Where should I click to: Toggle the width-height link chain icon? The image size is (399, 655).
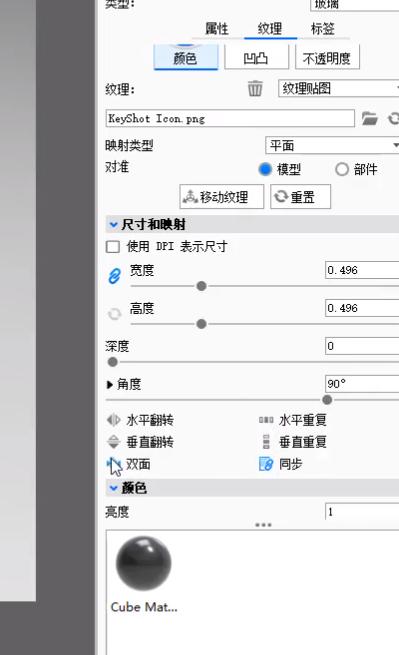coord(114,276)
